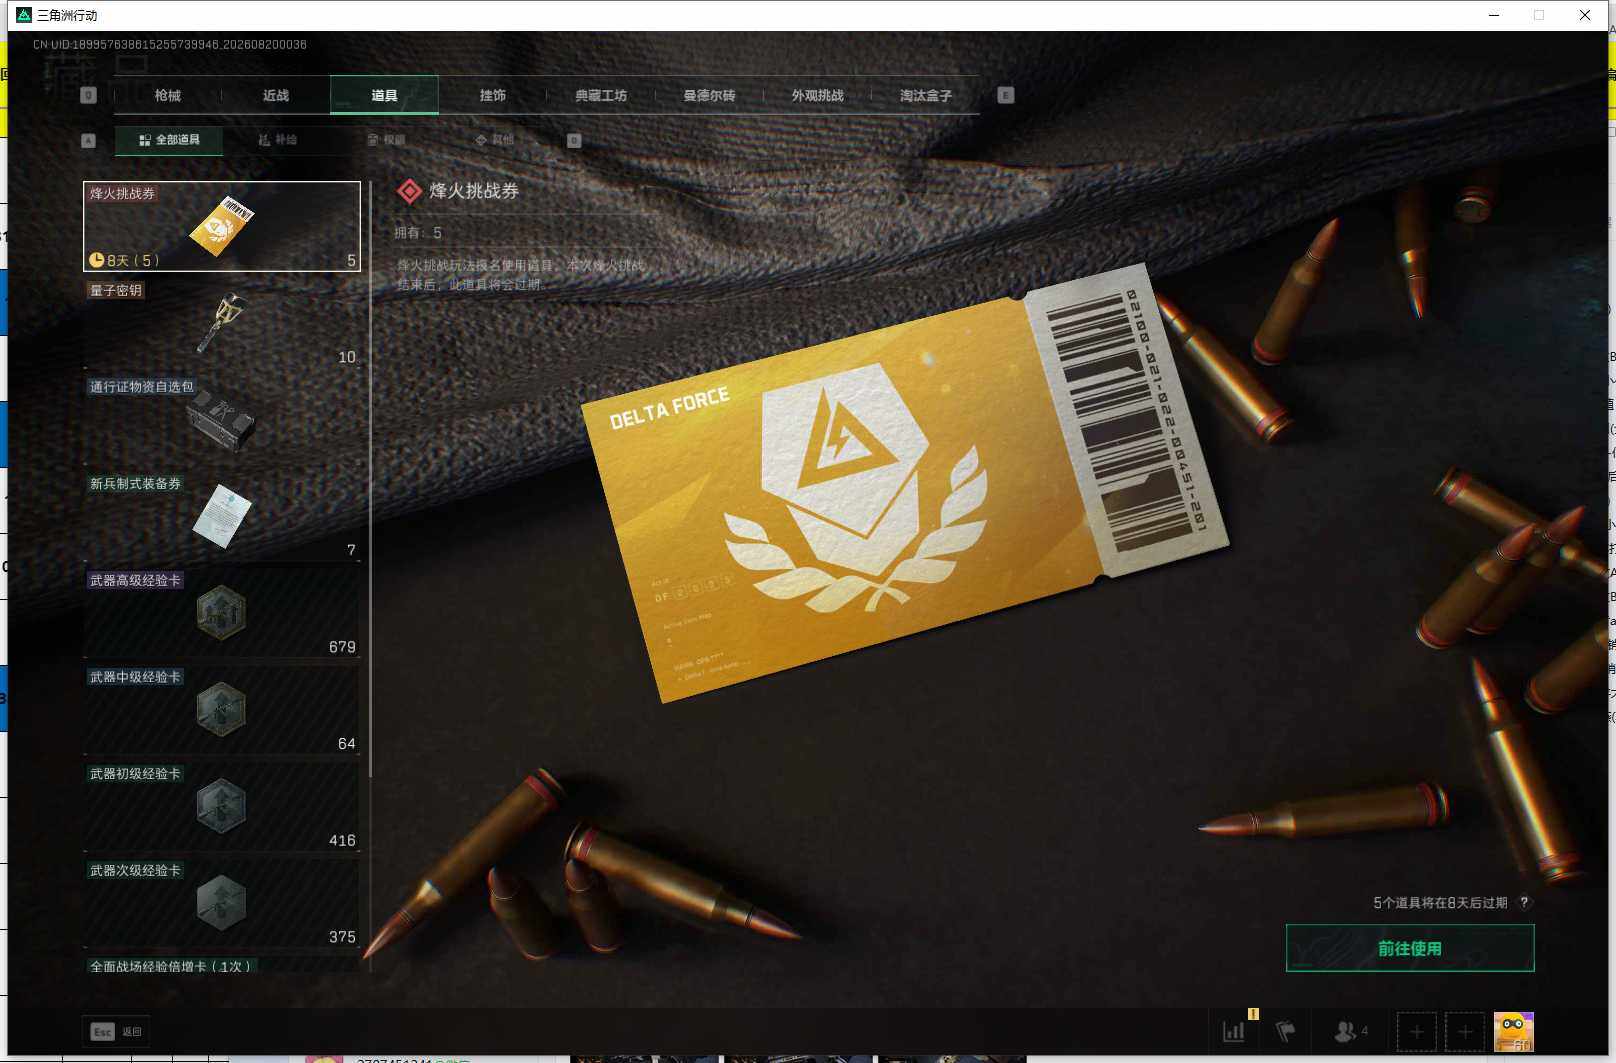
Task: Click the Q key previous-tab icon
Action: (x=88, y=95)
